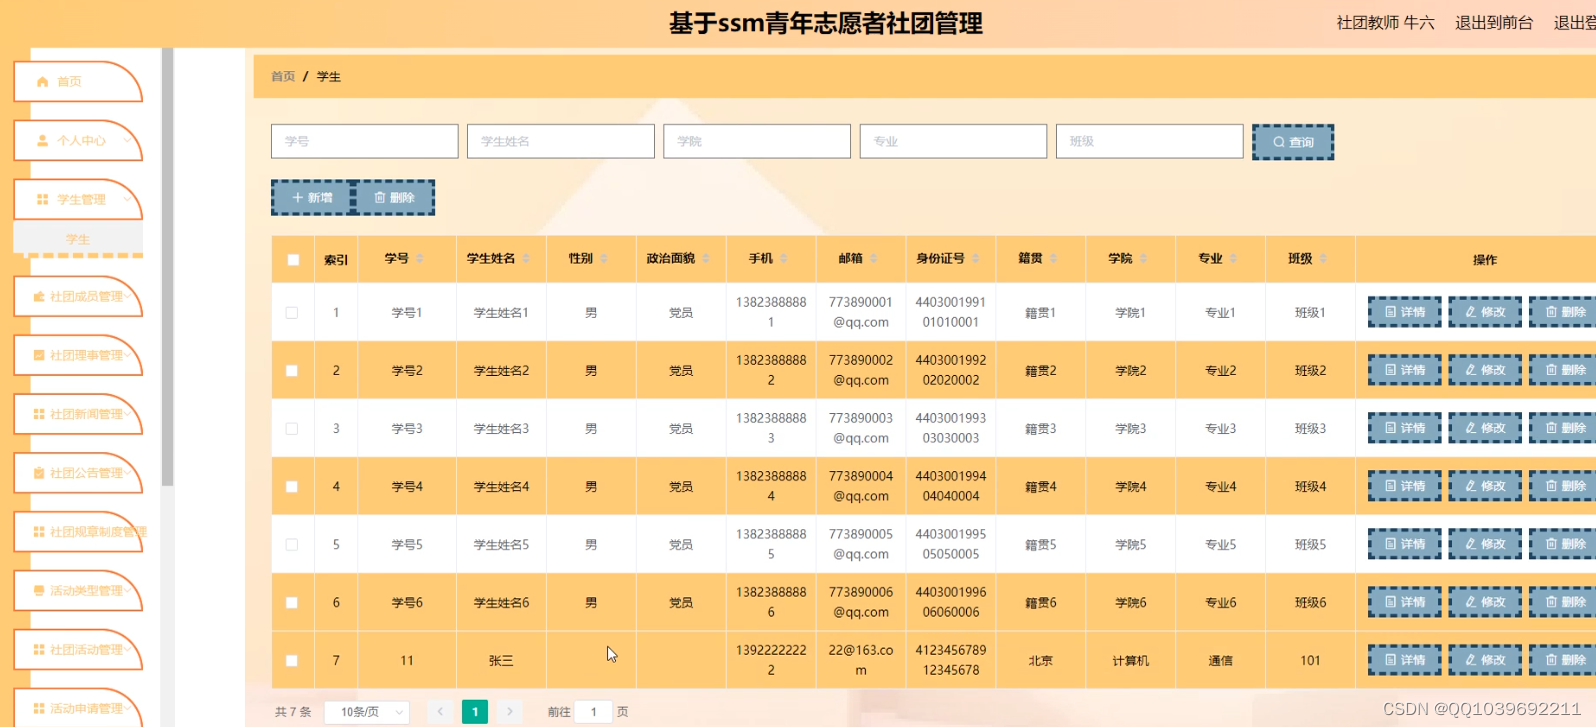Click the 查询 search button
This screenshot has width=1596, height=727.
coord(1293,142)
